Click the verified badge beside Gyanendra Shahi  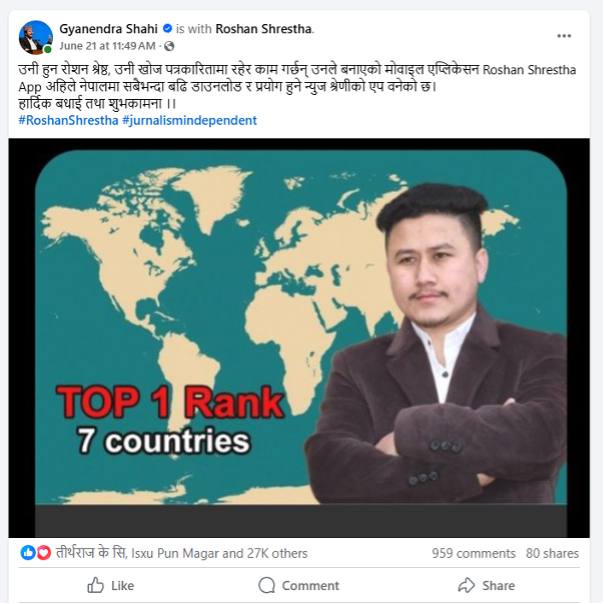[x=167, y=29]
